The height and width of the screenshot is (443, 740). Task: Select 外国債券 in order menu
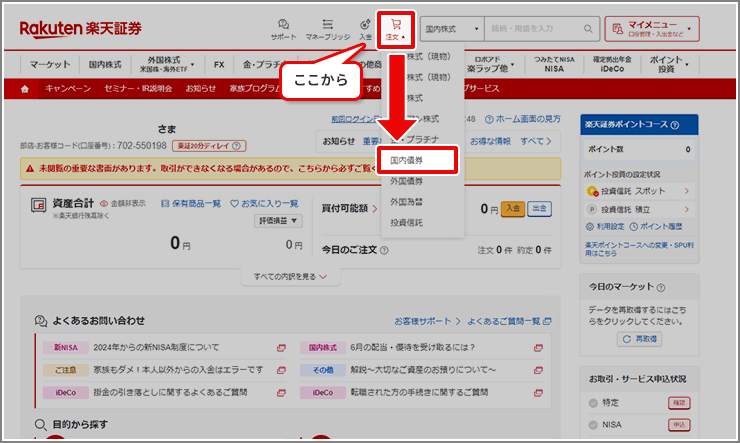pyautogui.click(x=406, y=181)
